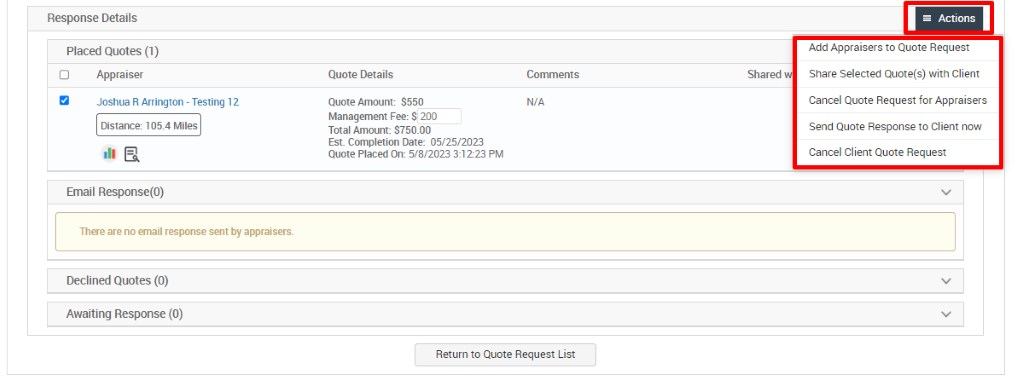This screenshot has width=1024, height=387.
Task: Select Cancel Quote Request for Appraisers
Action: [897, 101]
